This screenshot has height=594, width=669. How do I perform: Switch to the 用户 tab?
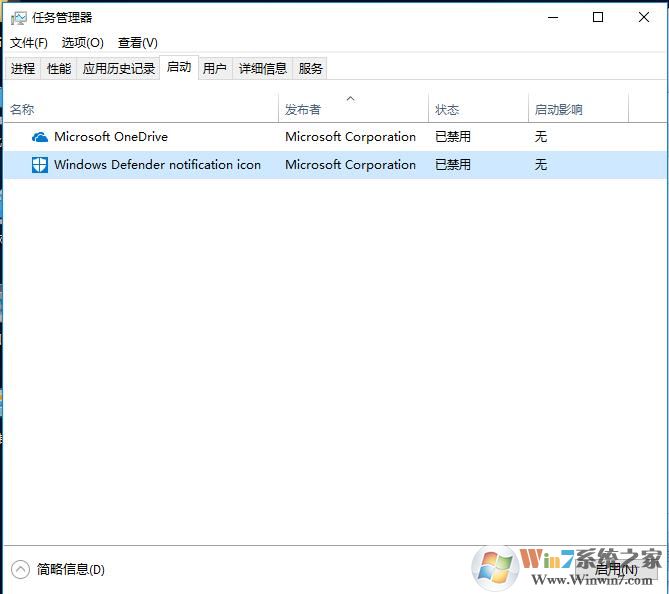(215, 68)
